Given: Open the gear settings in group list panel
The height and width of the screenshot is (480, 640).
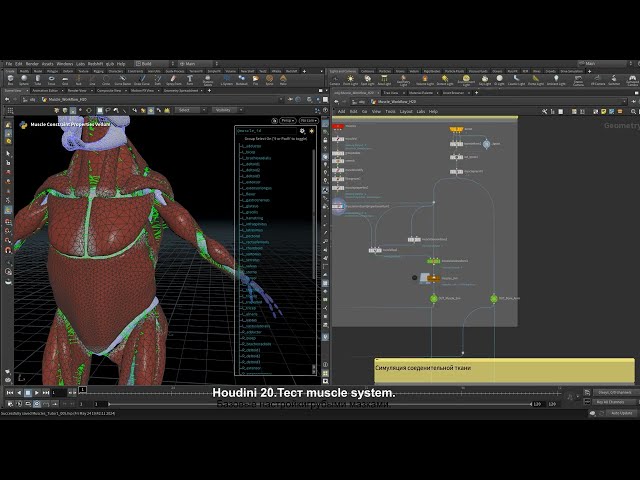Looking at the screenshot, I should [302, 131].
